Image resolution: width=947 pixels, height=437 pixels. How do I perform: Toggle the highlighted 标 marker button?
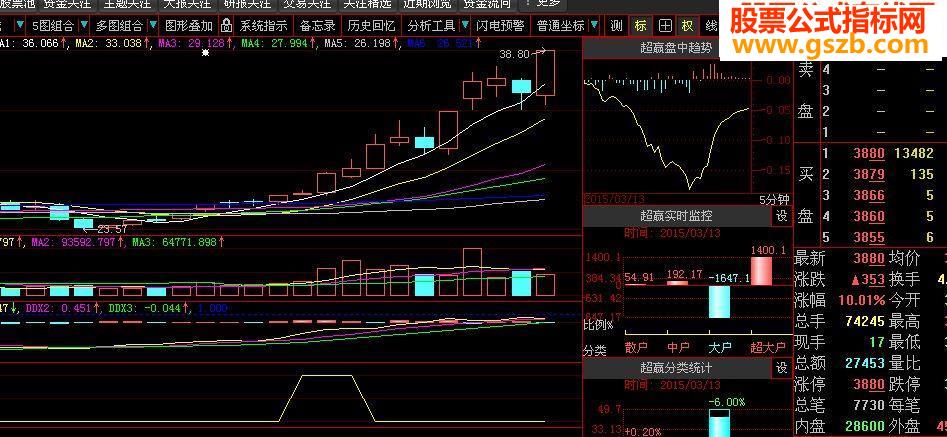pyautogui.click(x=641, y=25)
